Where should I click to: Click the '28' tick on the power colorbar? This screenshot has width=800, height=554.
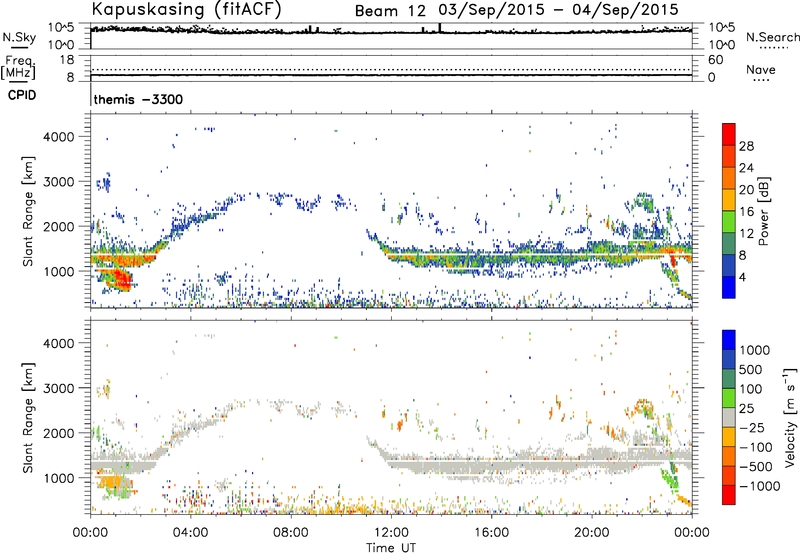[x=746, y=146]
